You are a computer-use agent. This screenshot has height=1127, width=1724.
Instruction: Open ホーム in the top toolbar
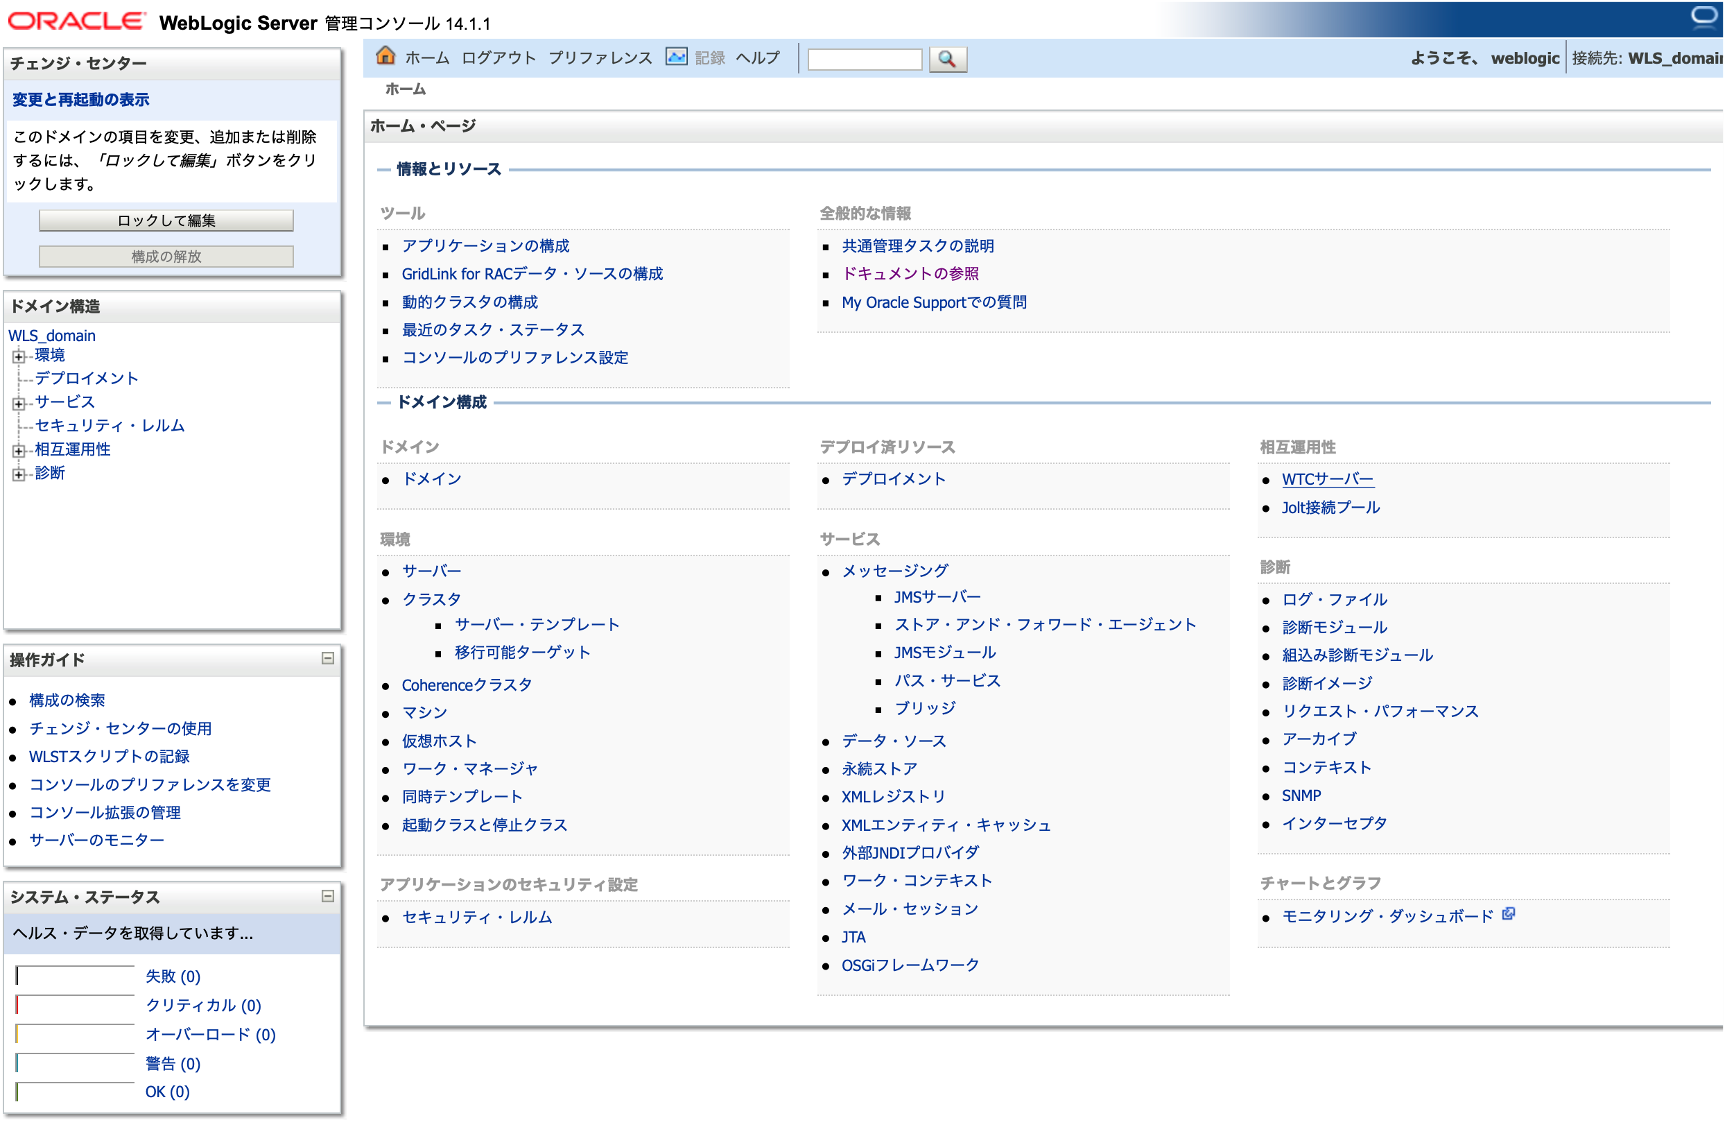[427, 58]
